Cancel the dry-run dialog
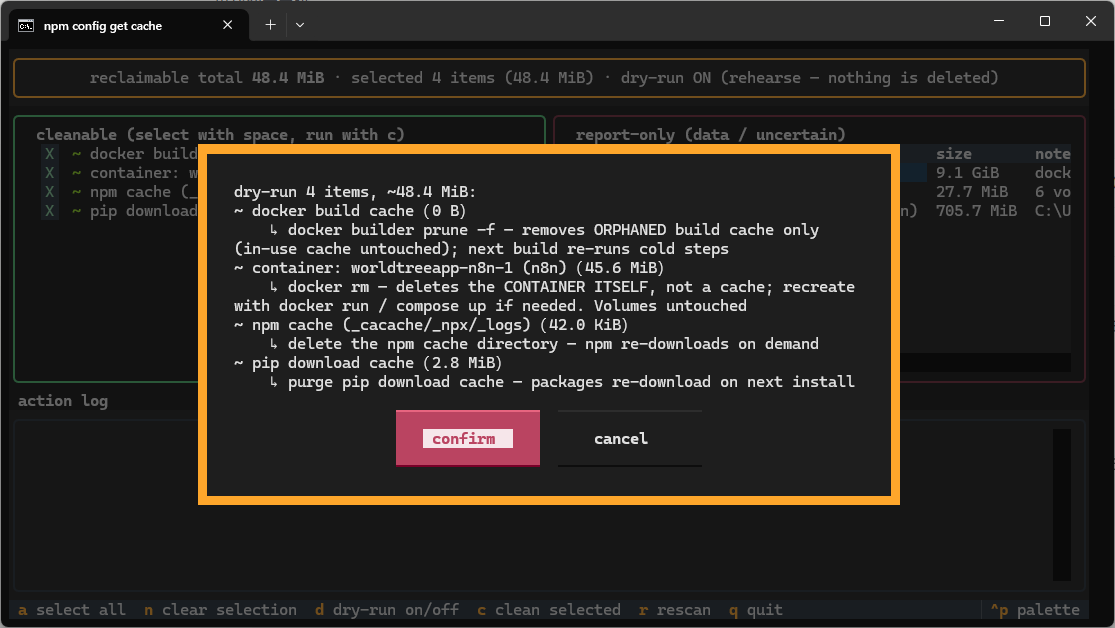Viewport: 1115px width, 628px height. (629, 438)
